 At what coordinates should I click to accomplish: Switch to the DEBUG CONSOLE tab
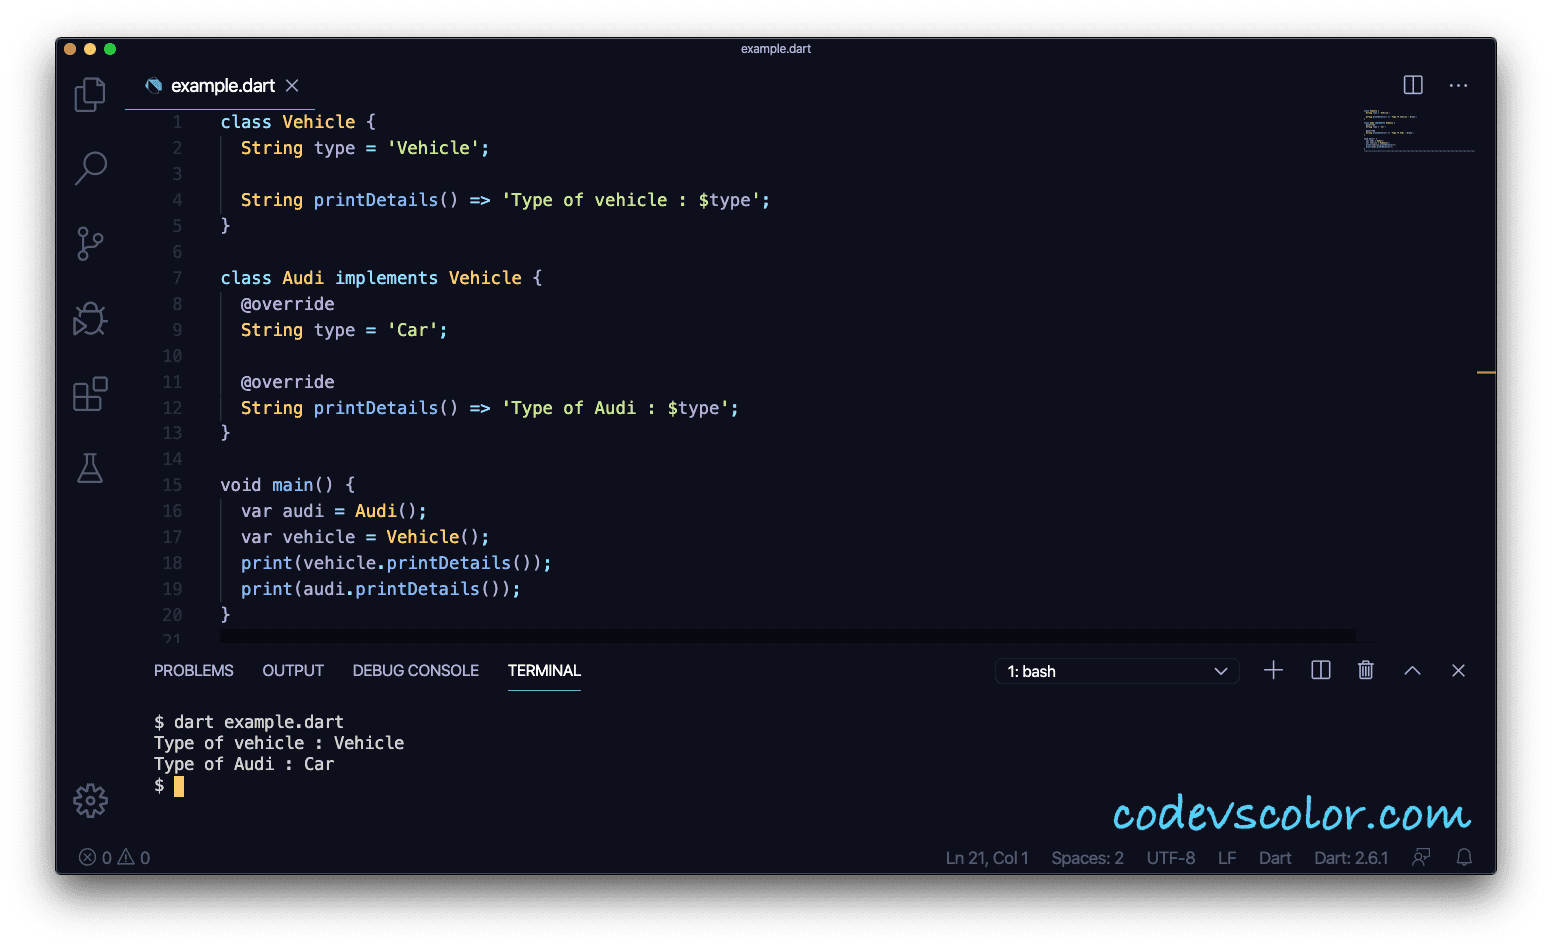pos(416,670)
